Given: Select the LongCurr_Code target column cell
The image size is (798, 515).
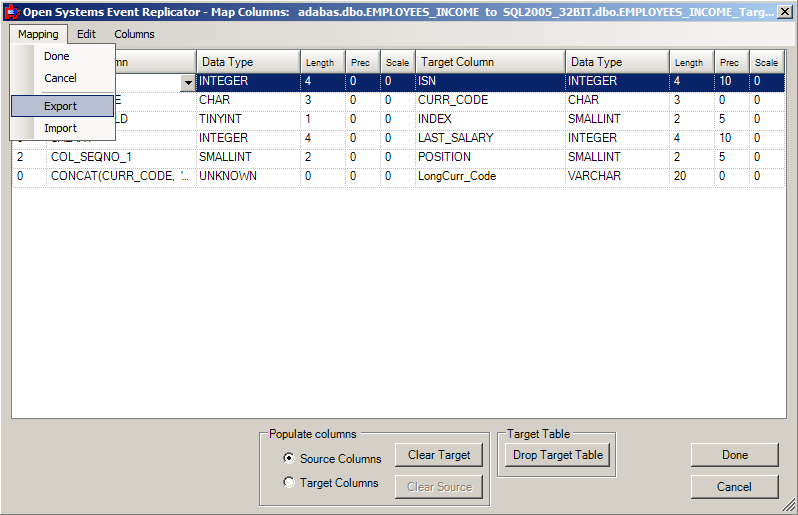Looking at the screenshot, I should (490, 176).
